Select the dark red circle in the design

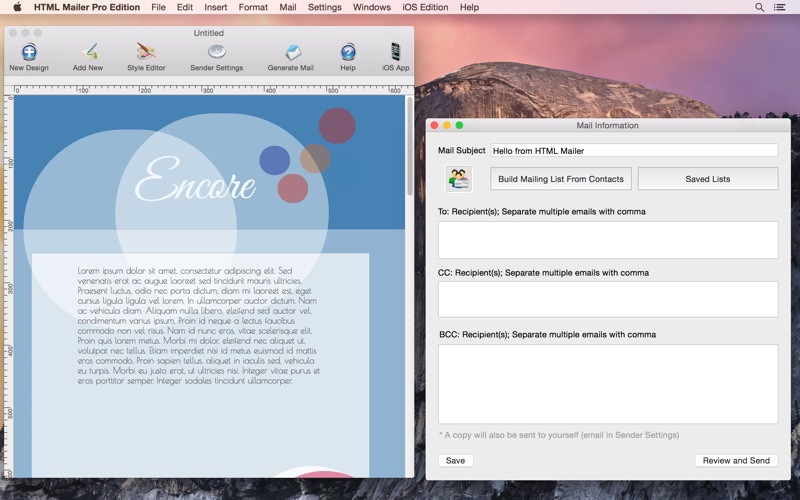337,126
